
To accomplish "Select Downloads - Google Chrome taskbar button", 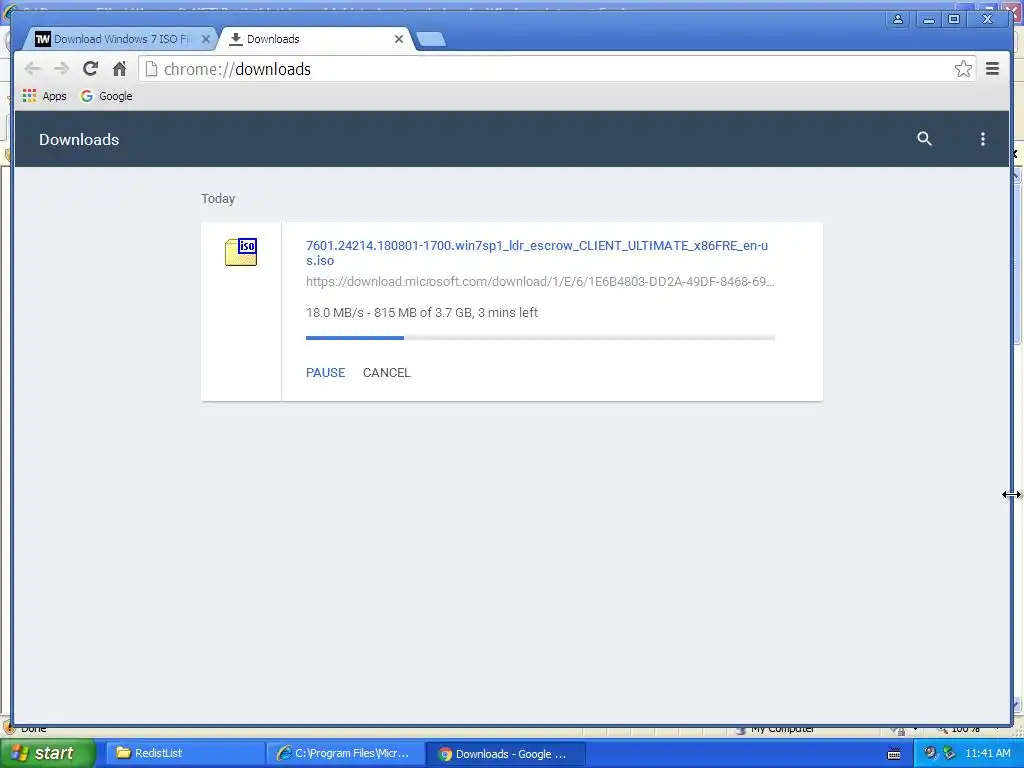I will click(505, 754).
